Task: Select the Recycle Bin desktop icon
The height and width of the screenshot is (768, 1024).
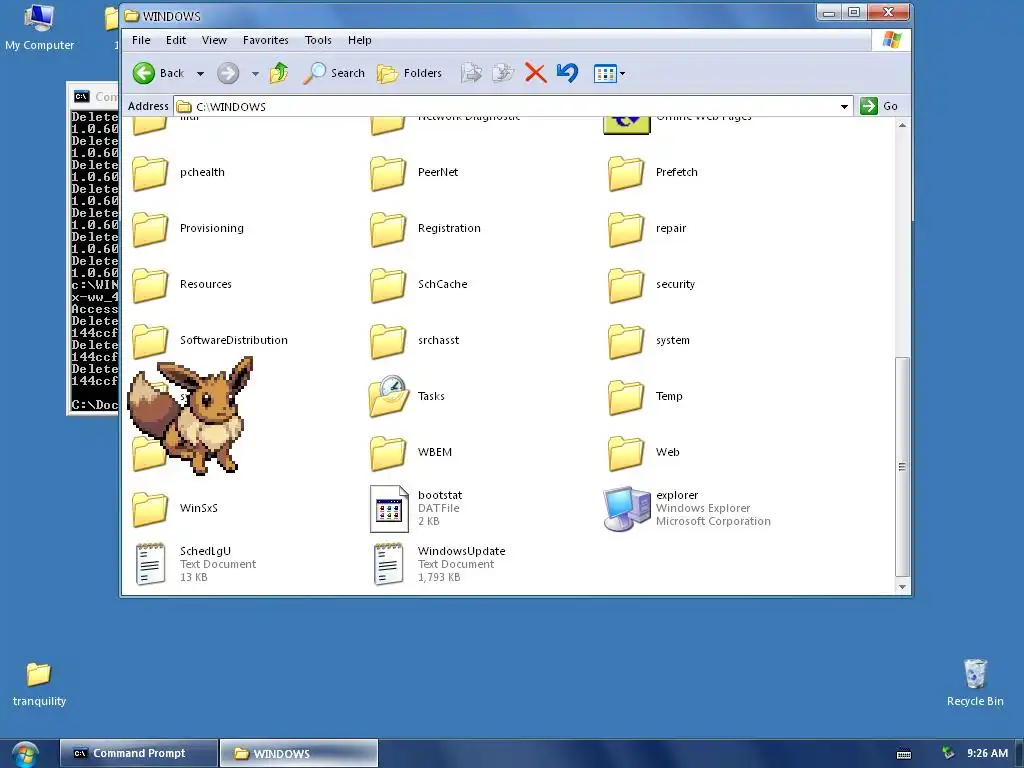Action: (975, 673)
